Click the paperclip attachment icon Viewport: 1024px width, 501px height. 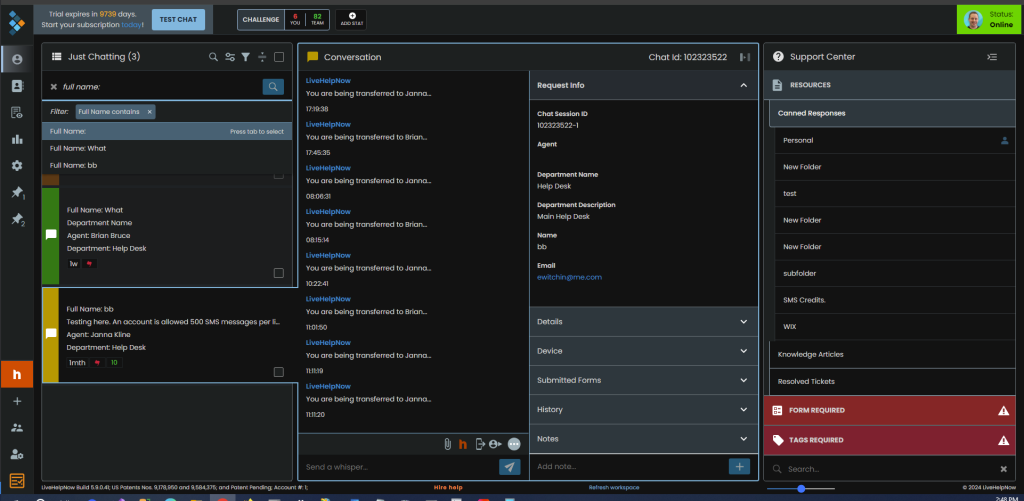coord(448,443)
